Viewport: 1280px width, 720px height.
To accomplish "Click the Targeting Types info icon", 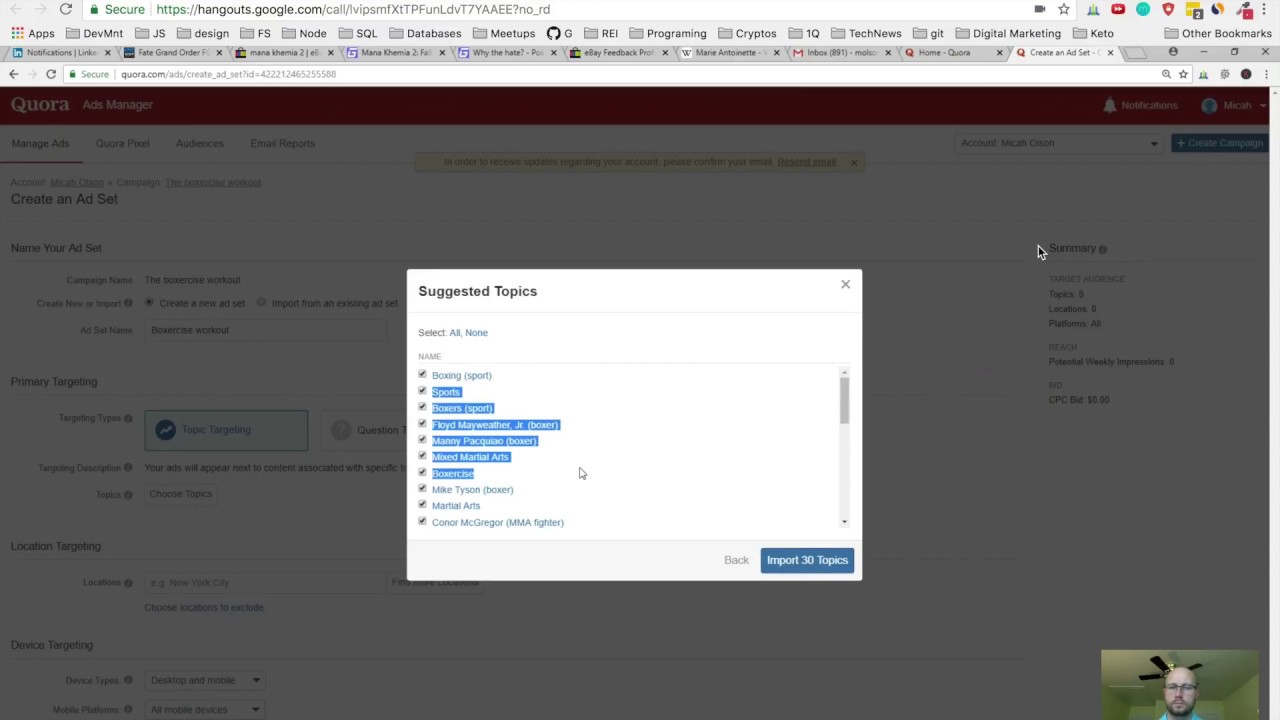I will click(128, 418).
